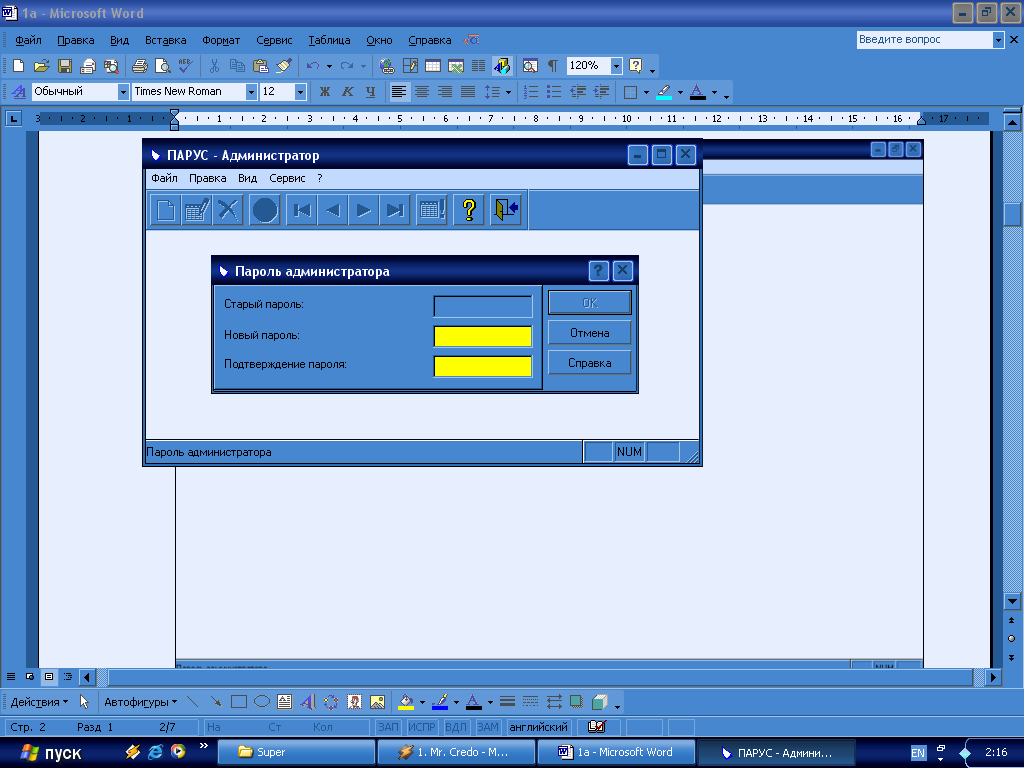Click the Format Painter brush icon
The image size is (1024, 768).
click(283, 66)
